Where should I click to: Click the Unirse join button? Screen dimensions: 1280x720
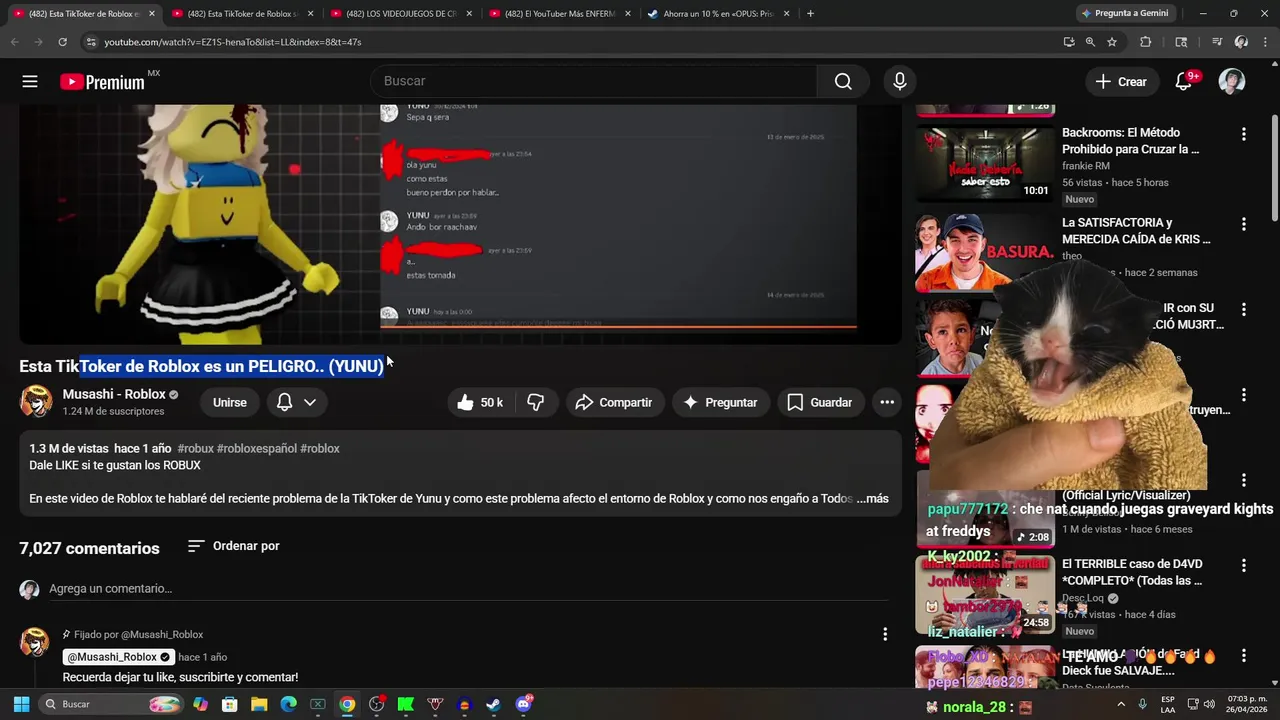(230, 402)
